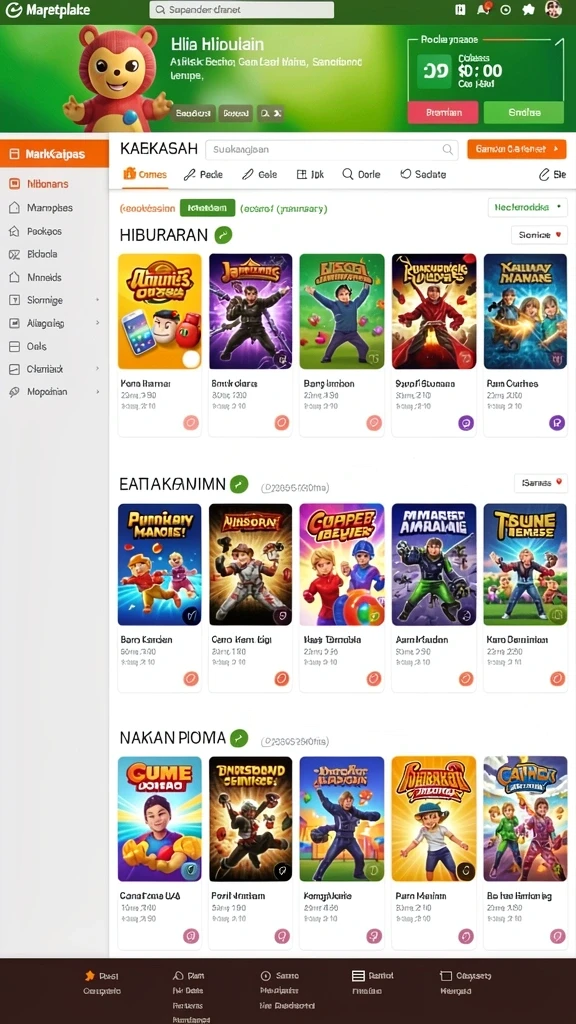Viewport: 576px width, 1024px height.
Task: Switch to the Jpk tab
Action: coord(310,174)
